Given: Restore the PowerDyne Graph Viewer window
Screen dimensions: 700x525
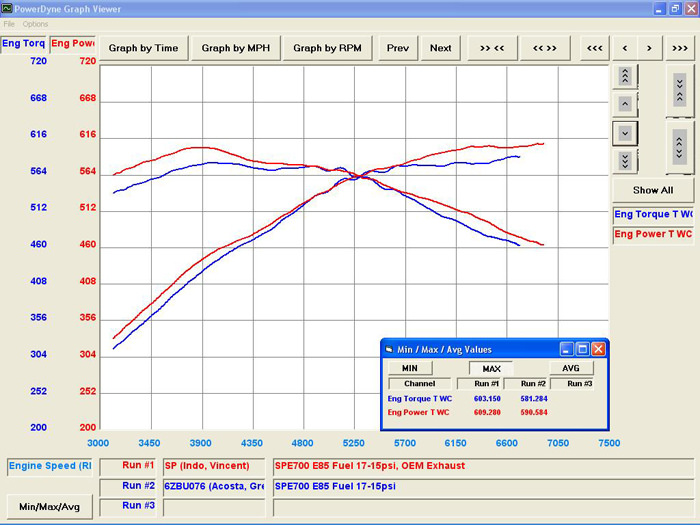Looking at the screenshot, I should pos(675,9).
